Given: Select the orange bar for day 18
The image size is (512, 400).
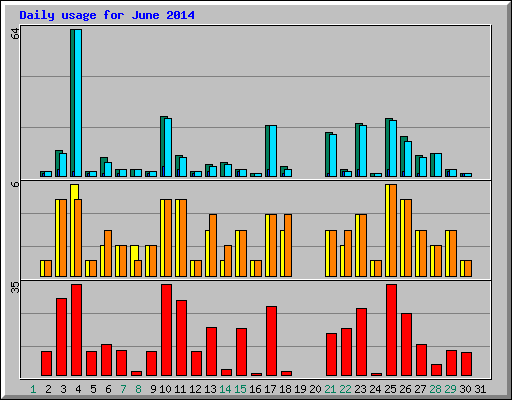Looking at the screenshot, I should 288,246.
